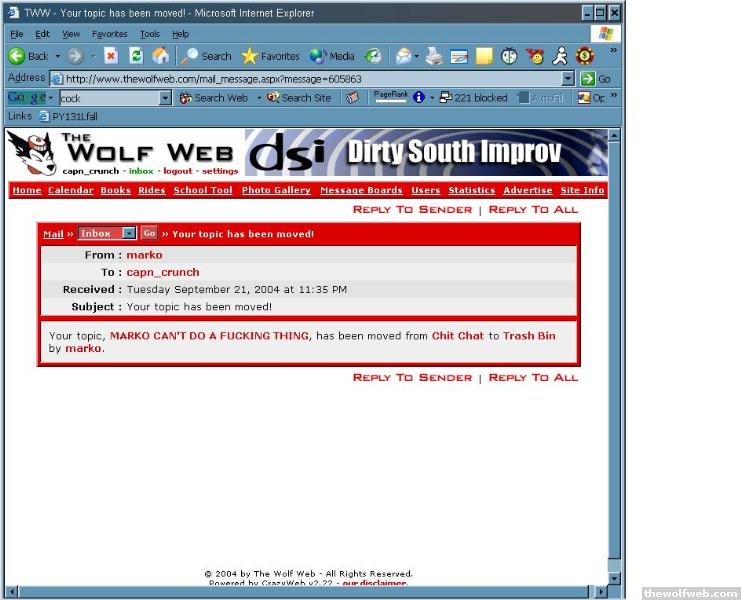
Task: Click the PageRank indicator
Action: (x=390, y=97)
